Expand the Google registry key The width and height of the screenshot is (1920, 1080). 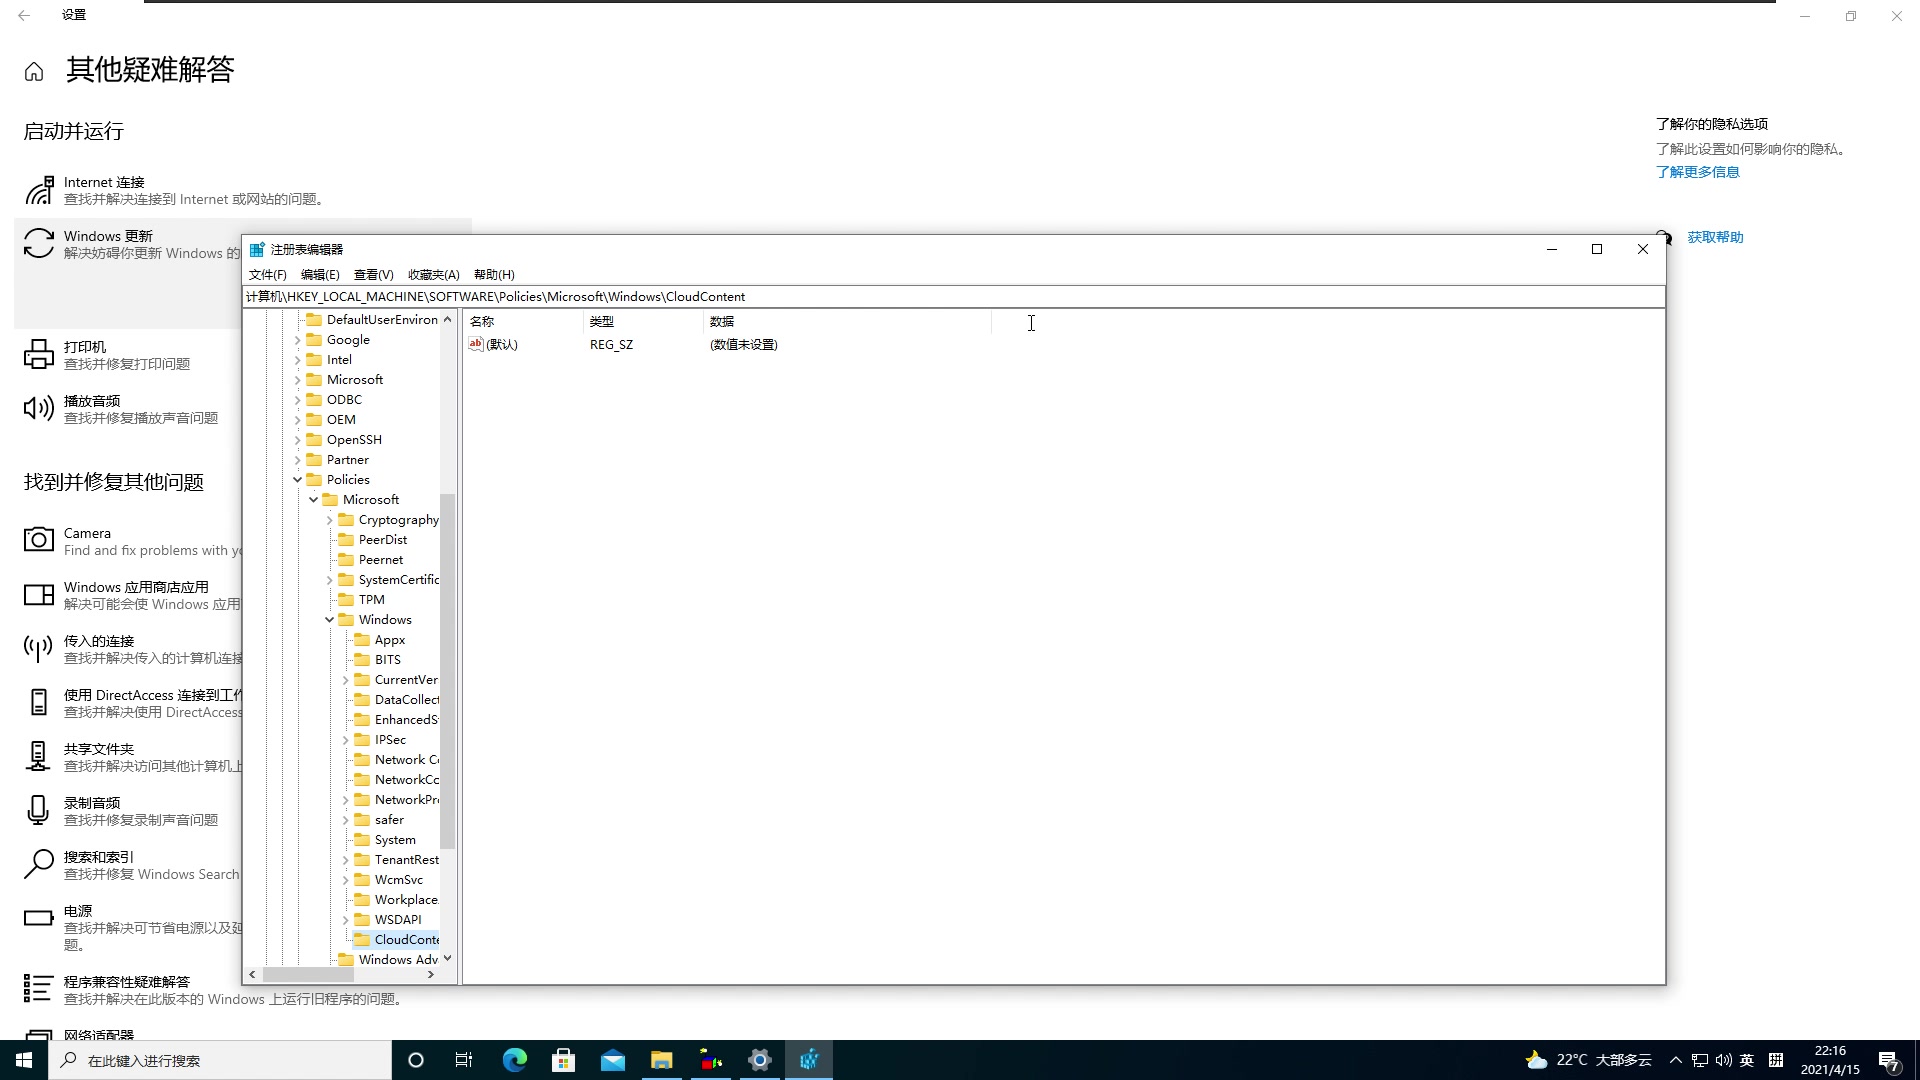[x=297, y=339]
